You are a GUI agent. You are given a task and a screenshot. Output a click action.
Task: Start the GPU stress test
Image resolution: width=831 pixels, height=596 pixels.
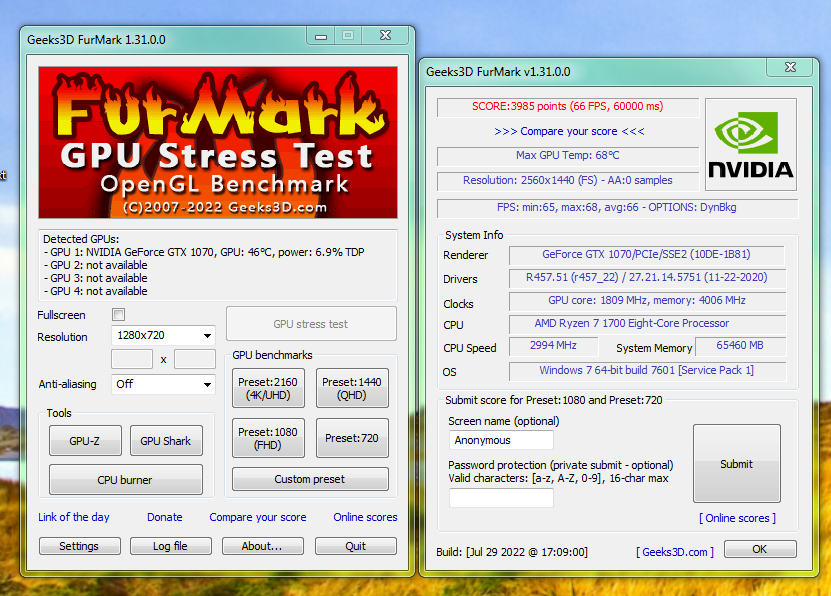tap(311, 324)
